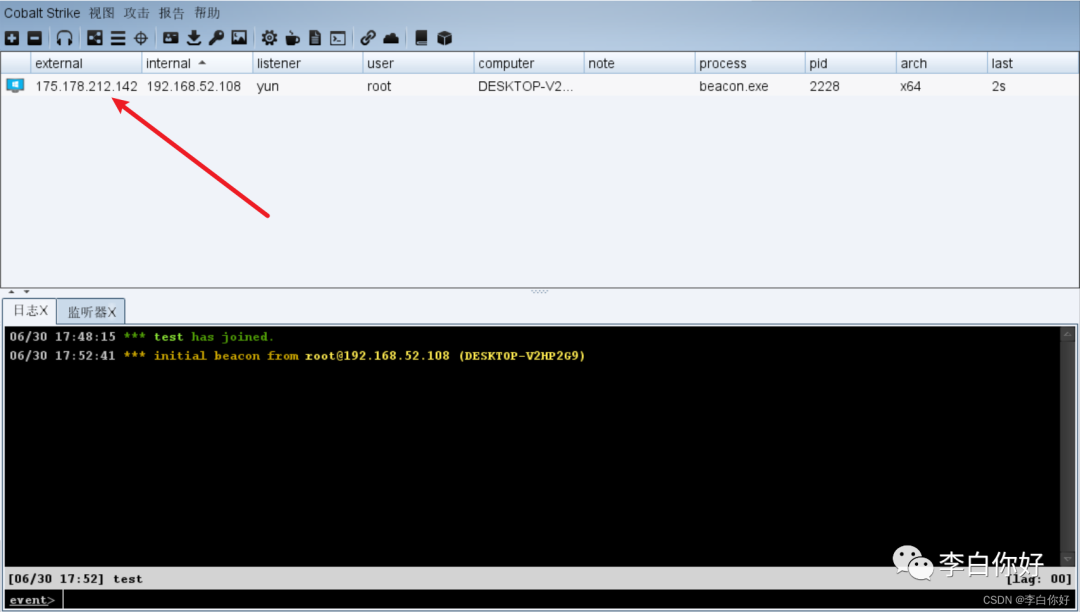Click the event log scrollbar up arrow

(1067, 334)
